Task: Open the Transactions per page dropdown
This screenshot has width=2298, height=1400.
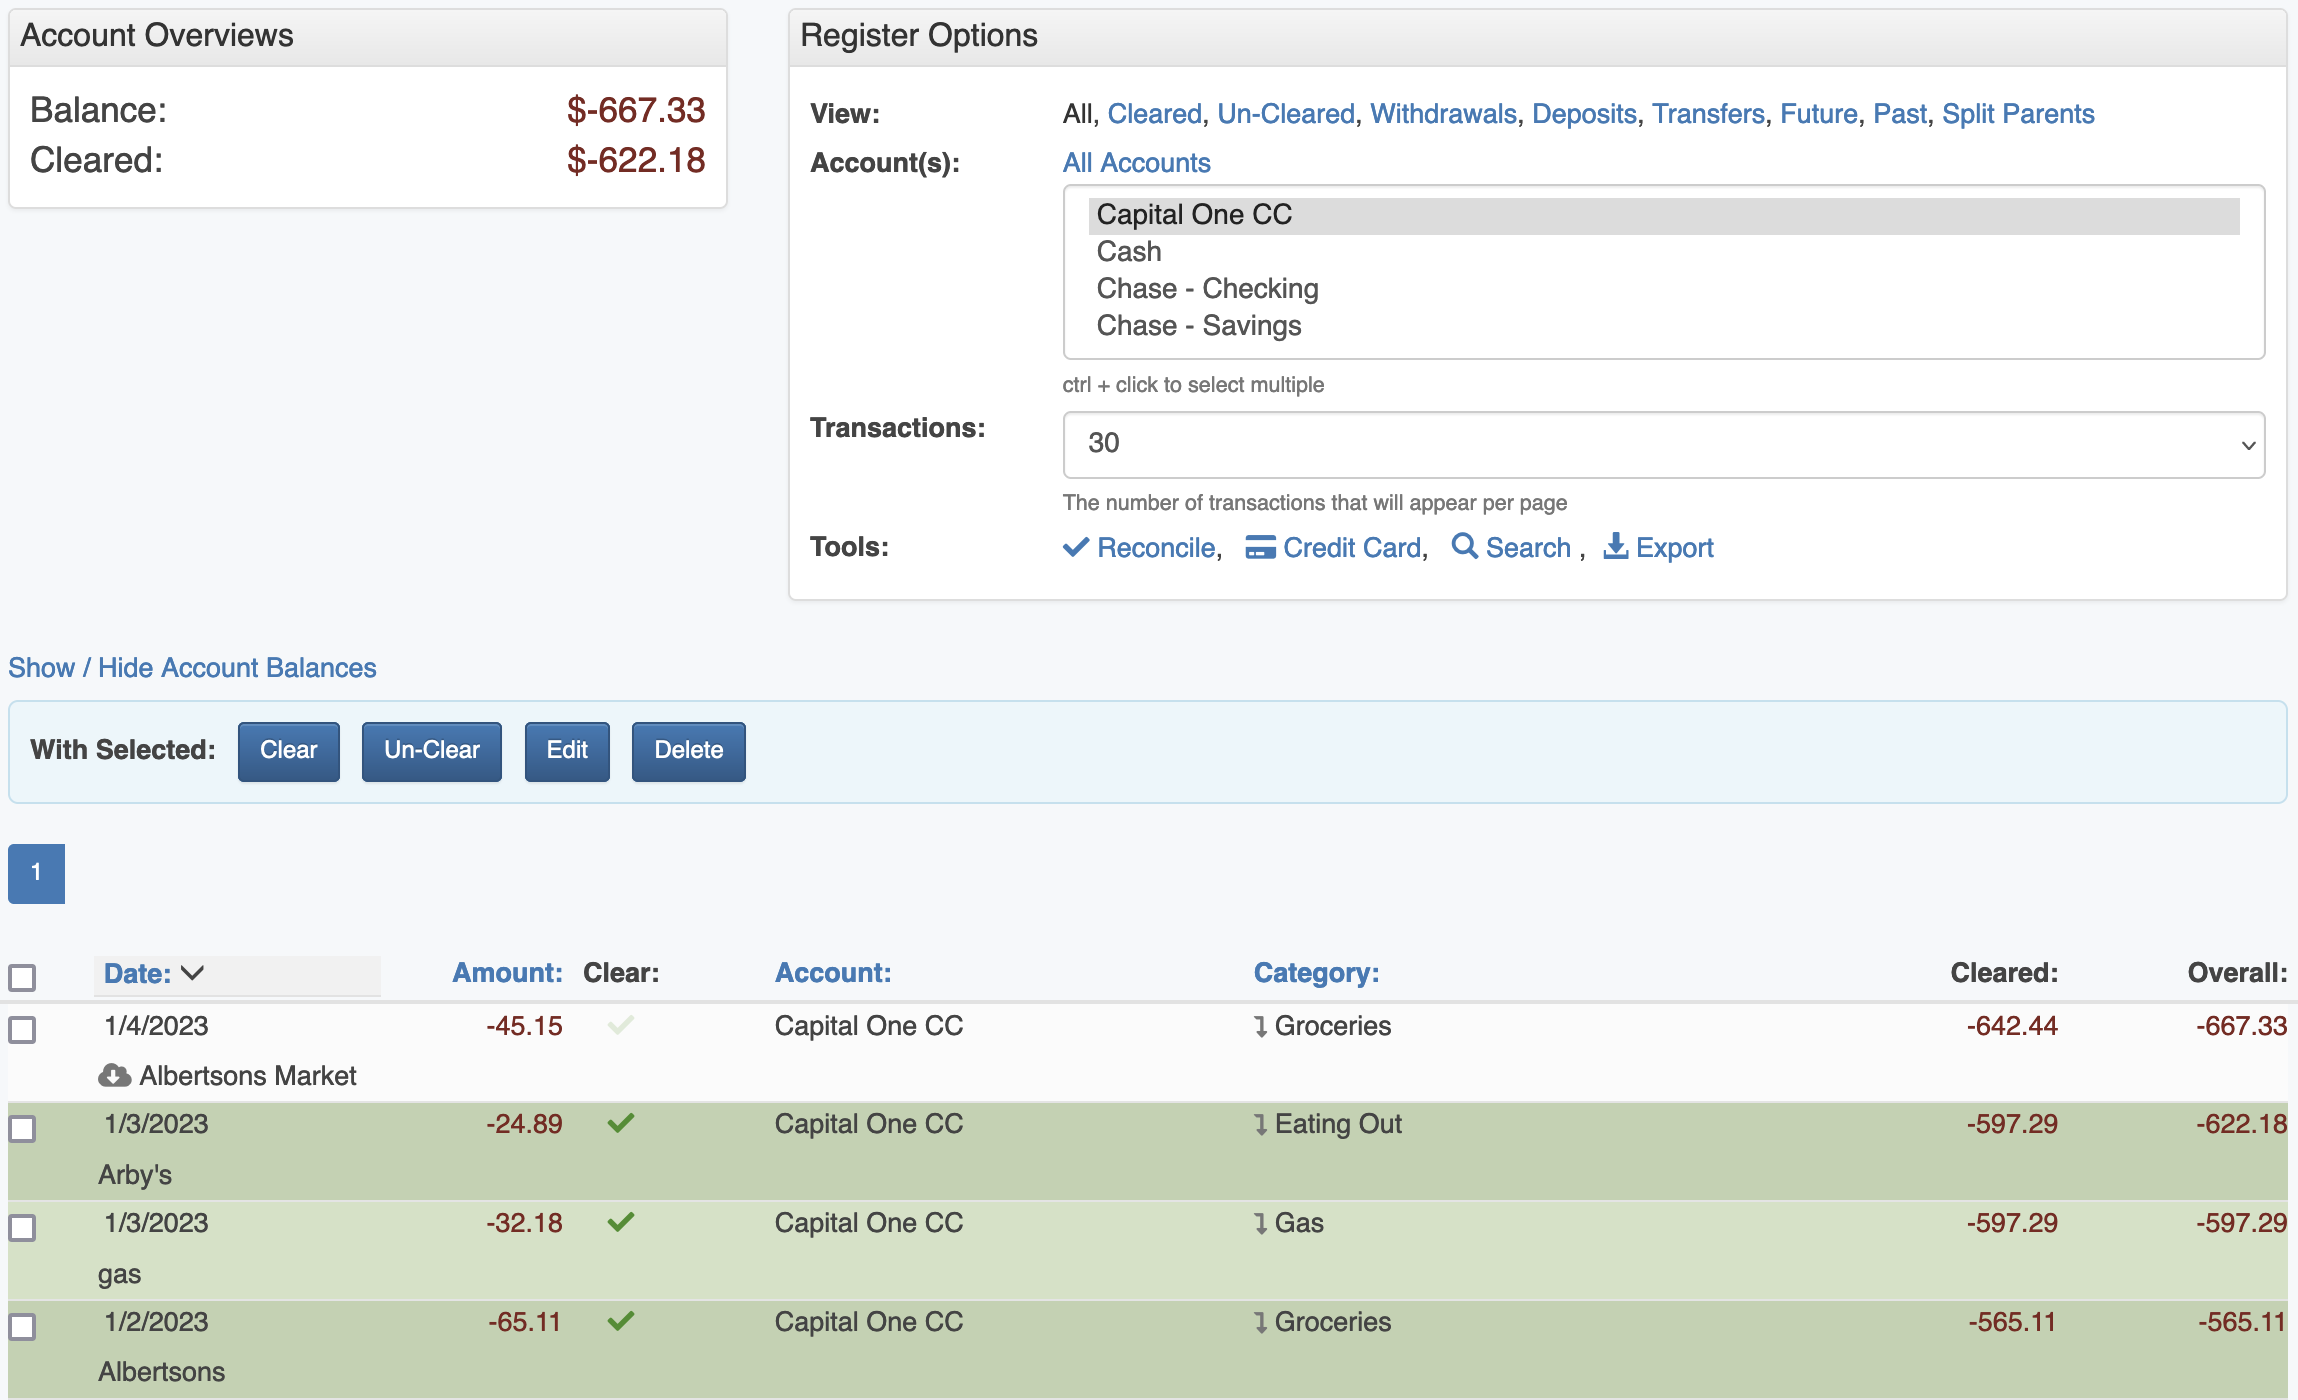Action: [1663, 444]
